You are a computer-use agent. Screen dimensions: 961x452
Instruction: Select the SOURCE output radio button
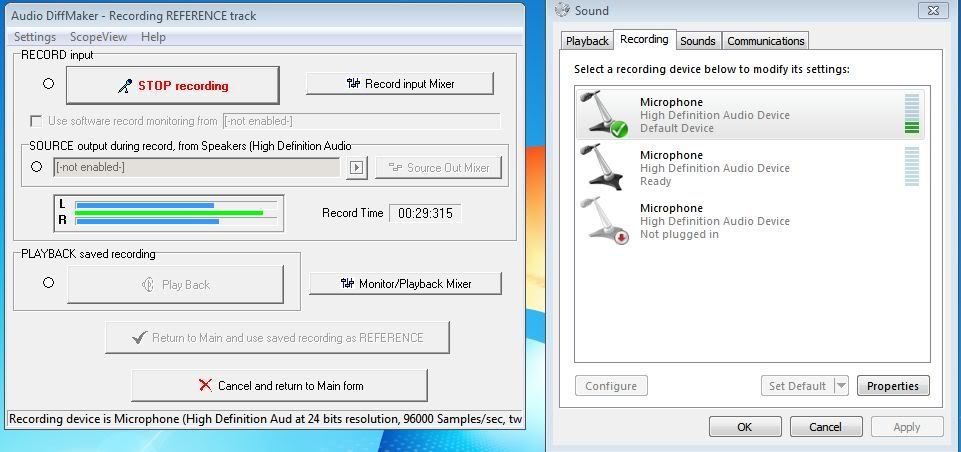click(x=36, y=166)
